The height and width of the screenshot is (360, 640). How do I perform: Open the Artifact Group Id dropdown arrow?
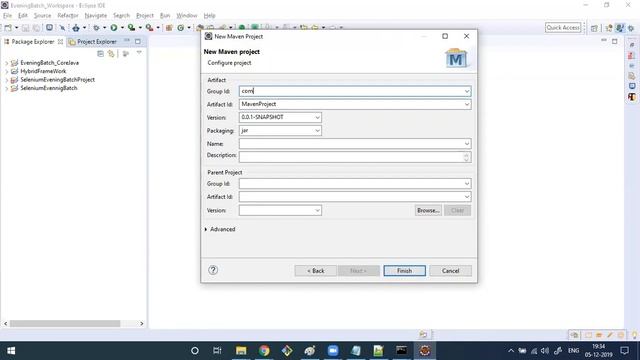467,91
